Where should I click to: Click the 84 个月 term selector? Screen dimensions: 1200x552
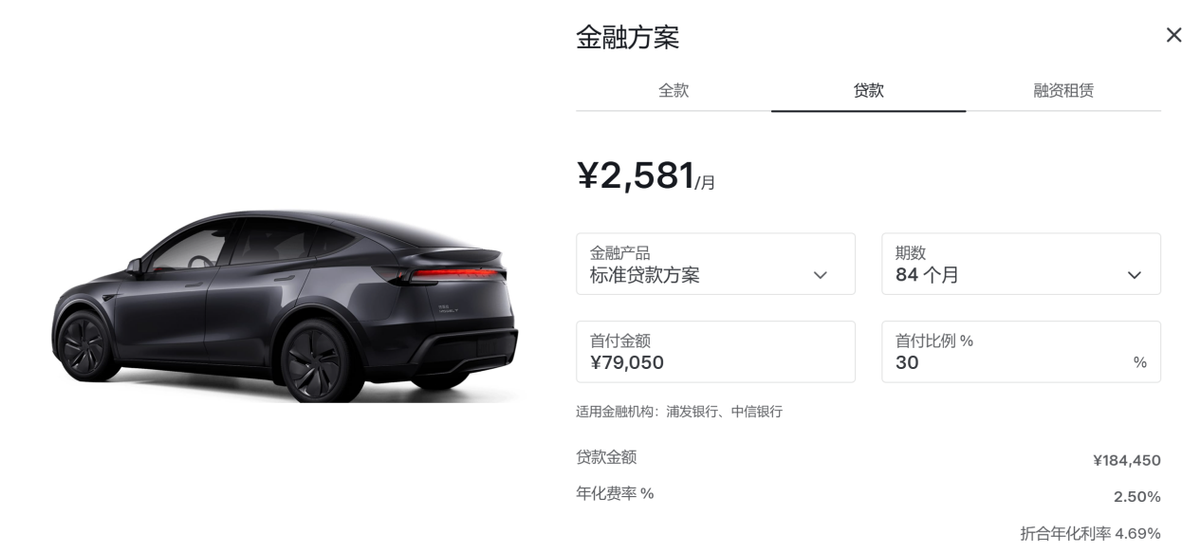[x=1021, y=264]
